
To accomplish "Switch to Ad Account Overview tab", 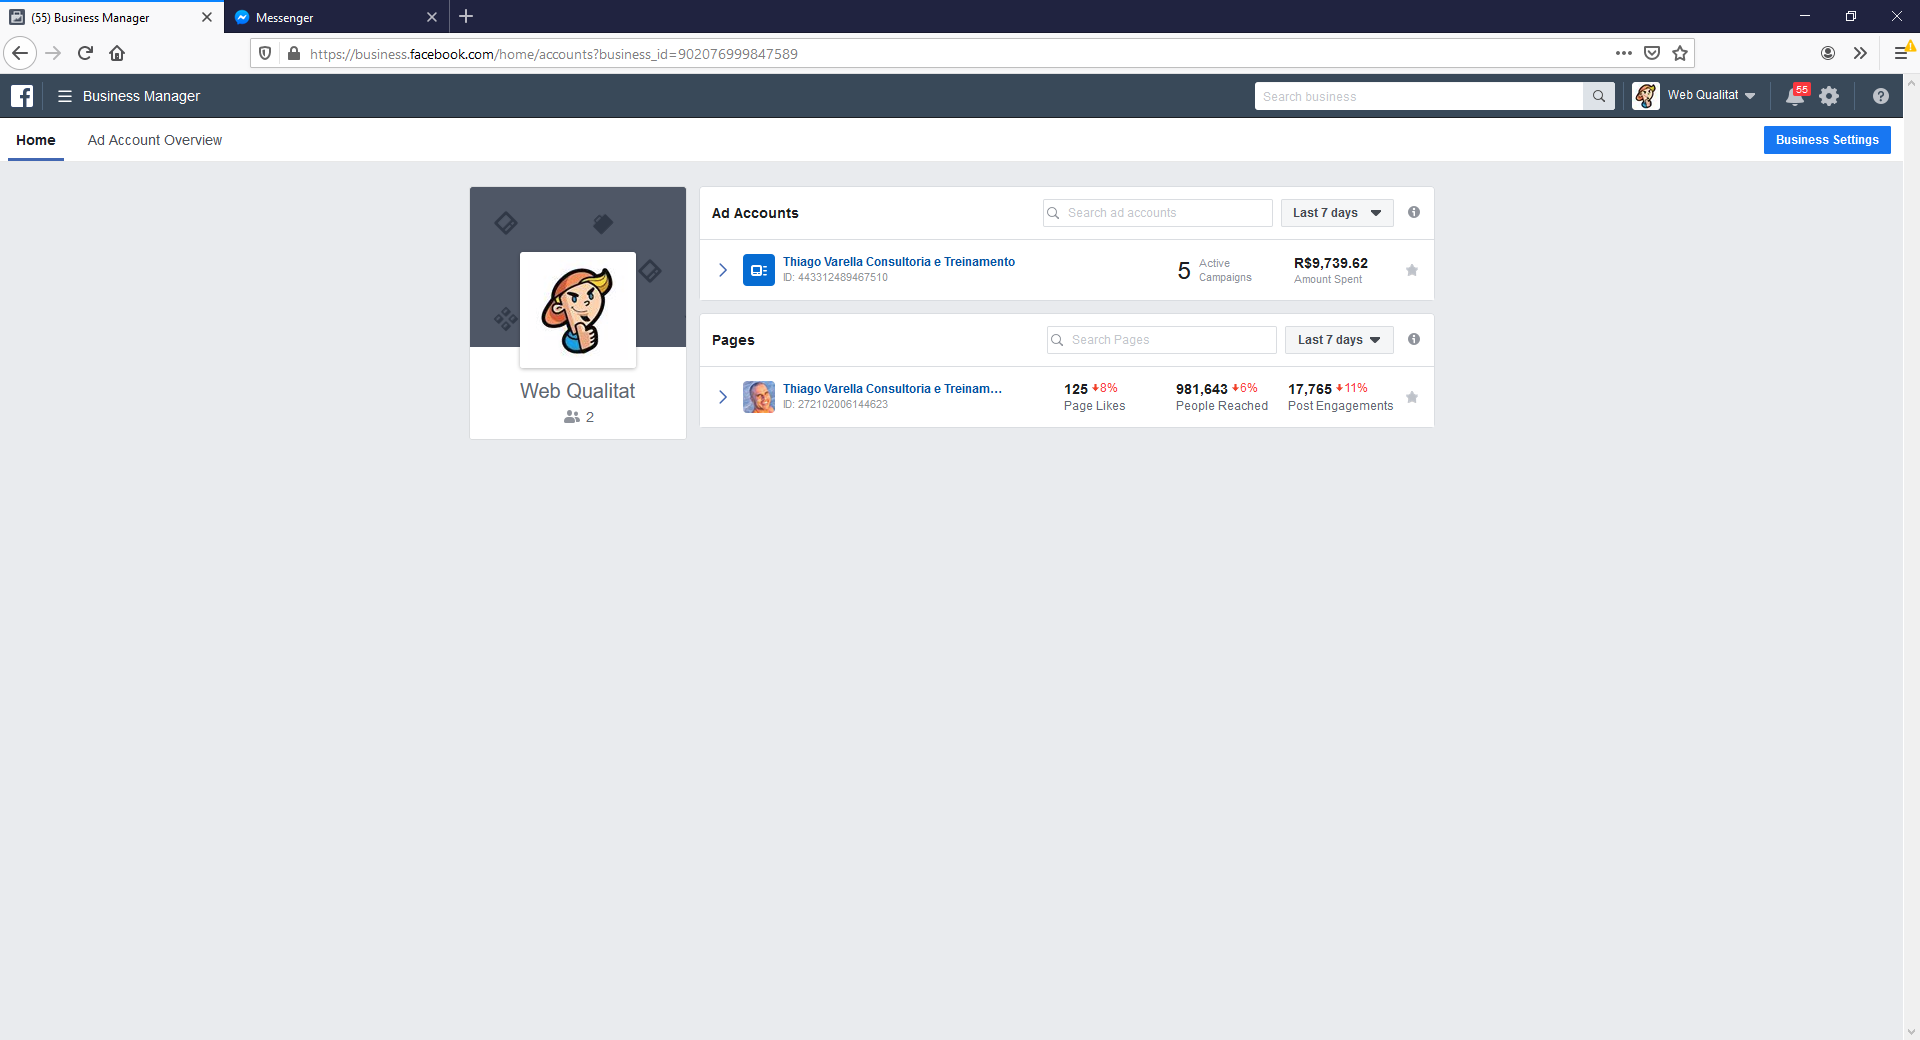I will point(155,140).
